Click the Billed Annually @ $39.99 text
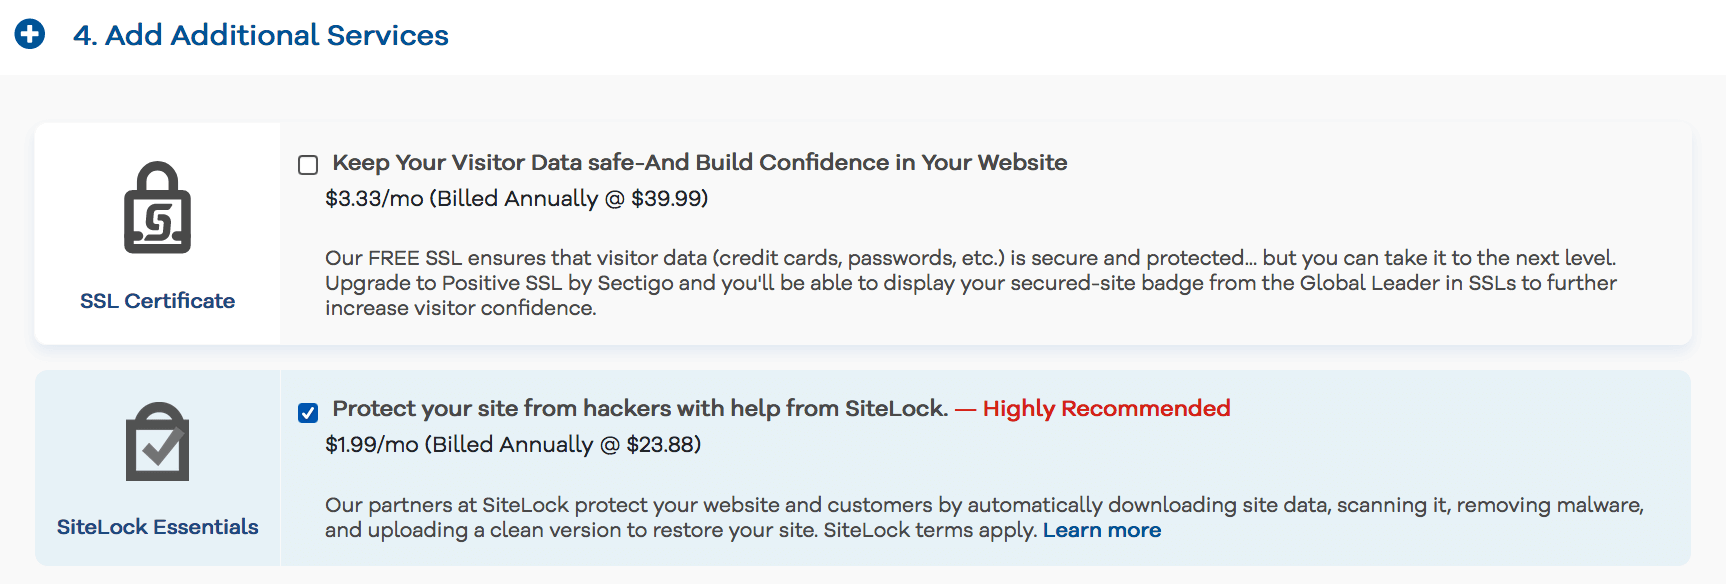 568,198
